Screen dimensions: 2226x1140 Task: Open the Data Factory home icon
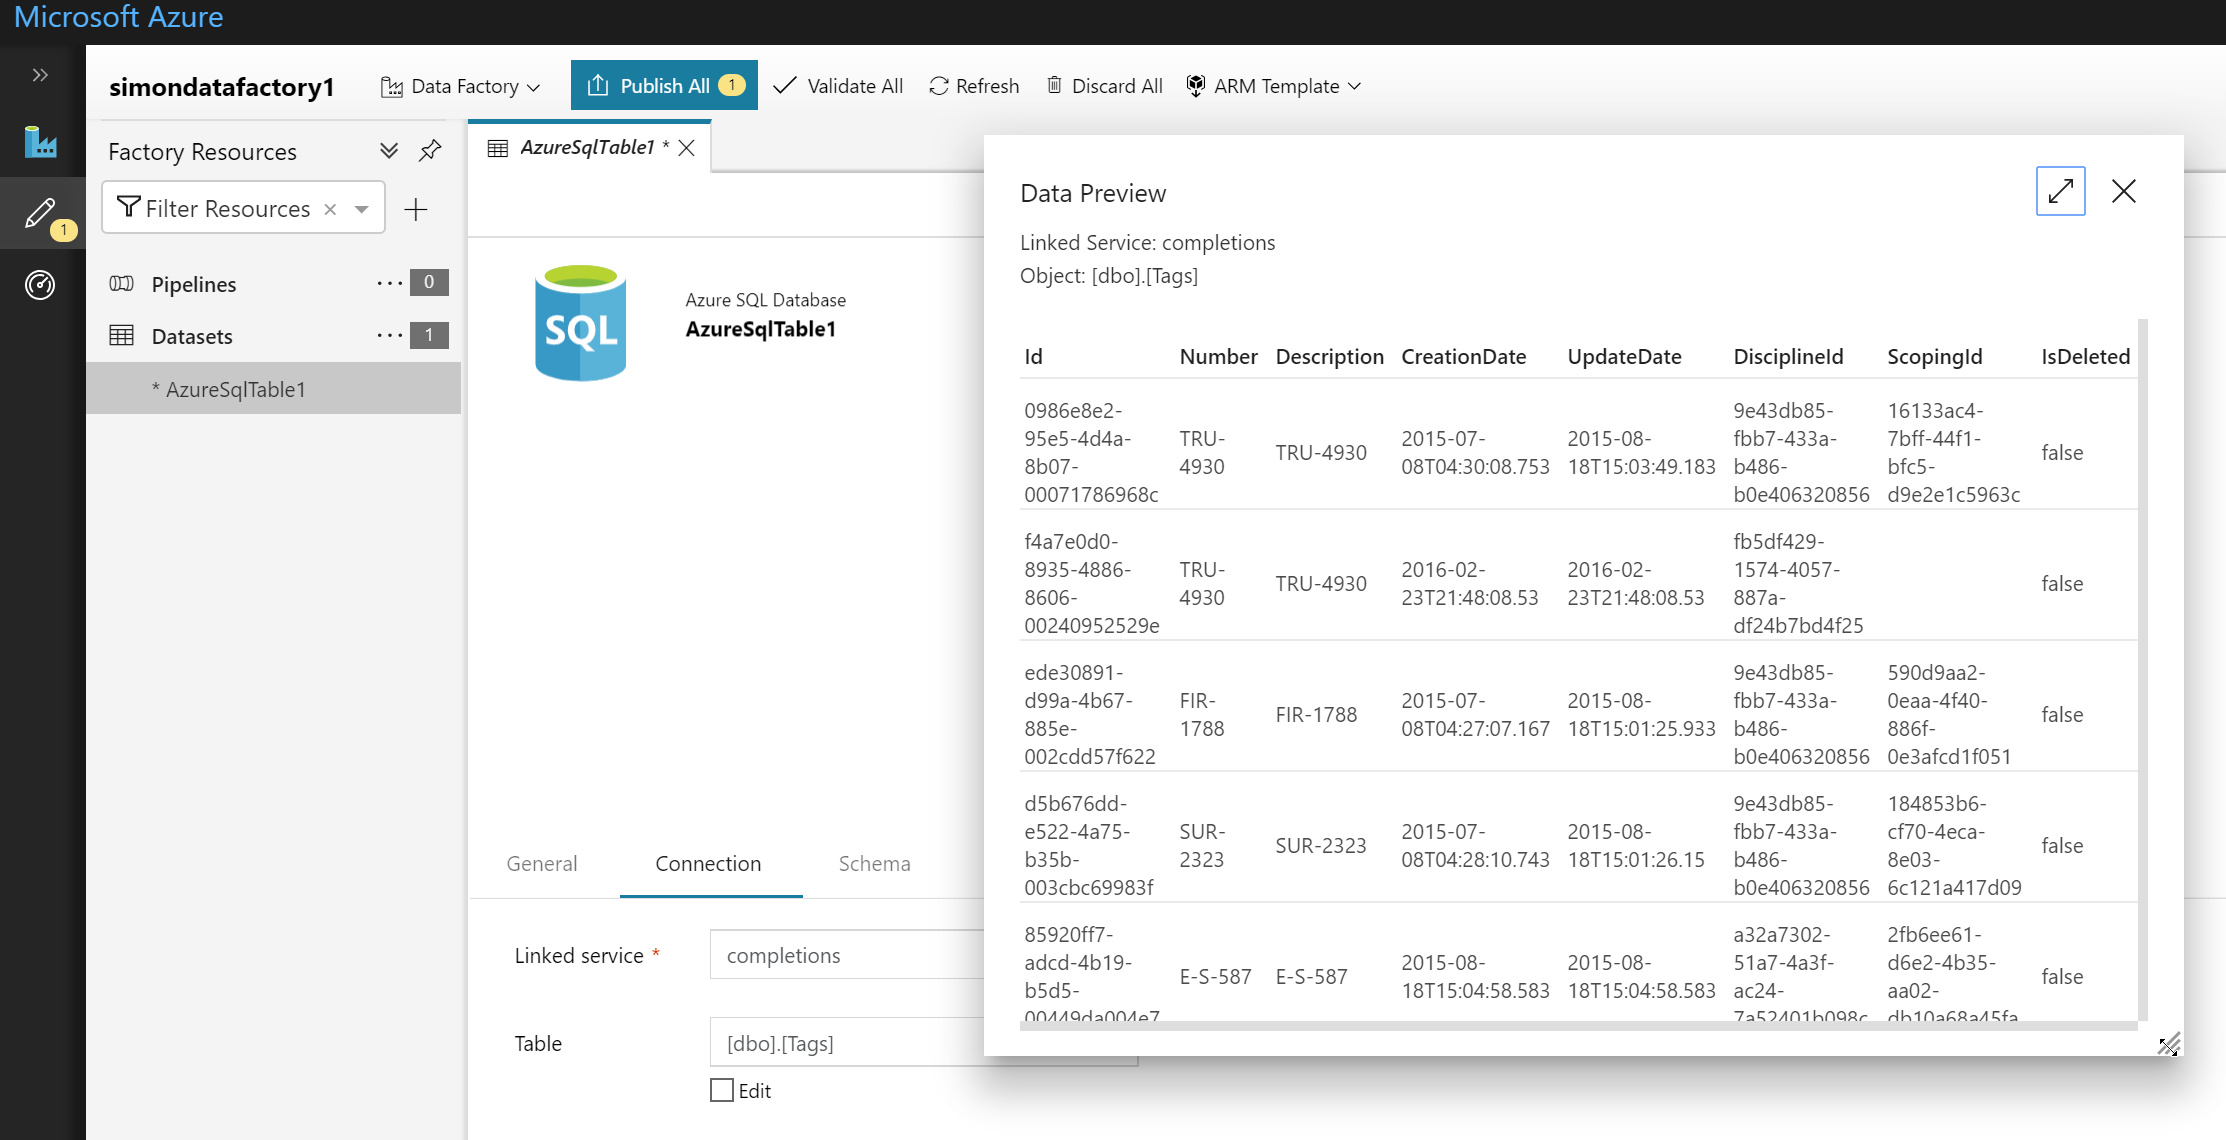[x=40, y=142]
